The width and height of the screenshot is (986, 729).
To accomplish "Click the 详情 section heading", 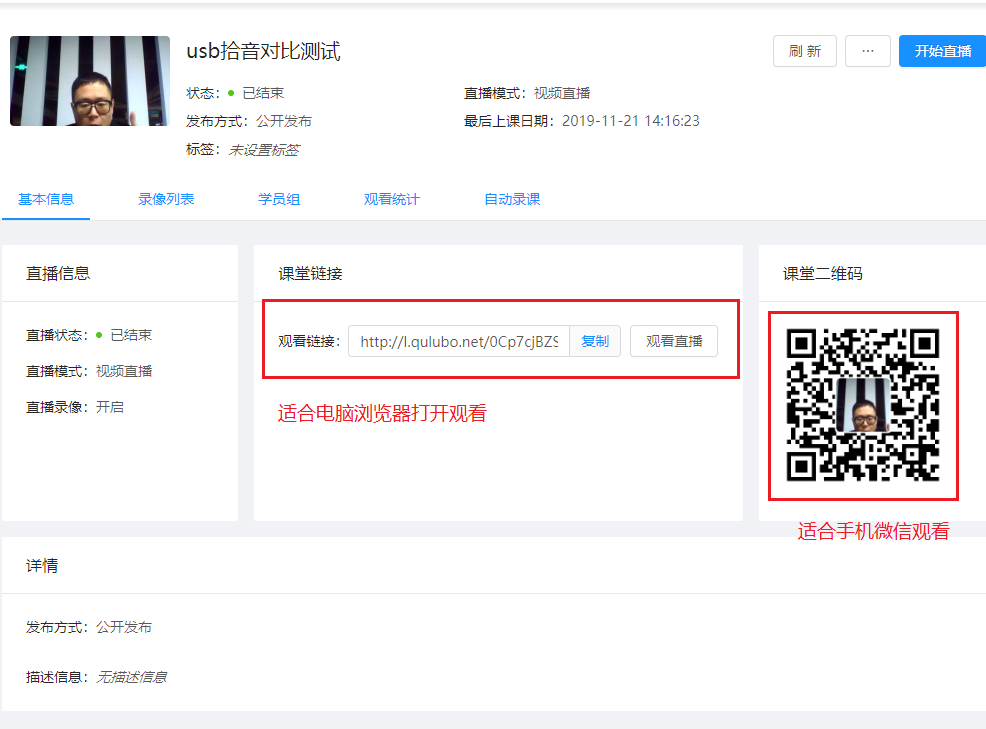I will click(42, 565).
